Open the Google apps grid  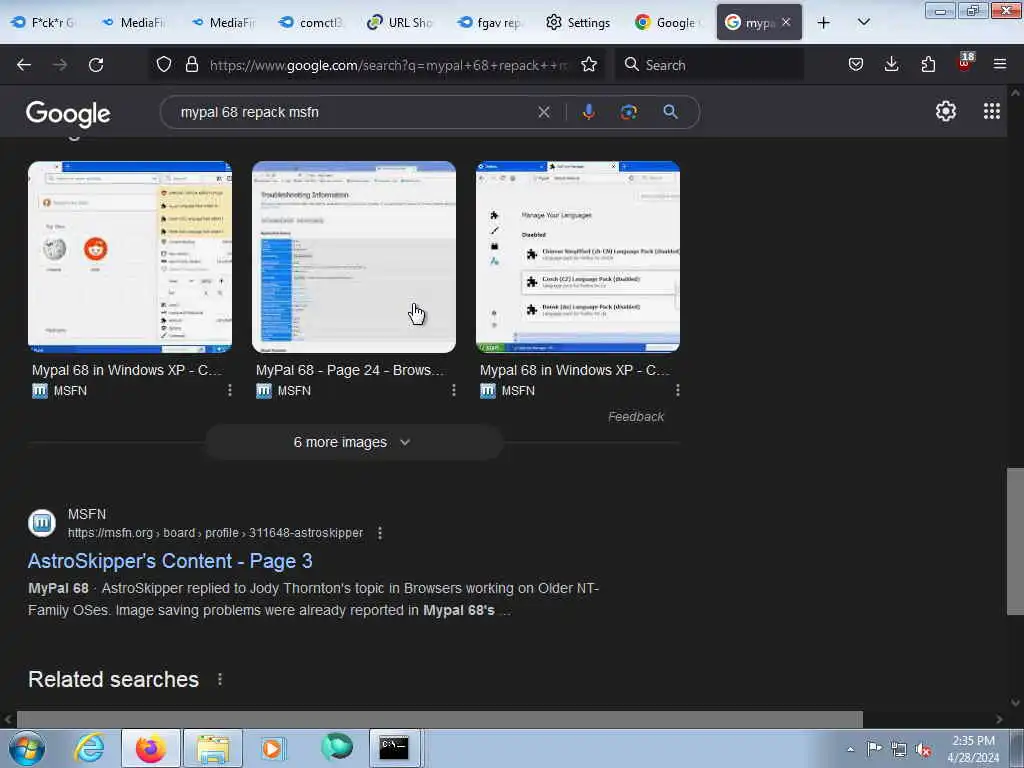[991, 111]
